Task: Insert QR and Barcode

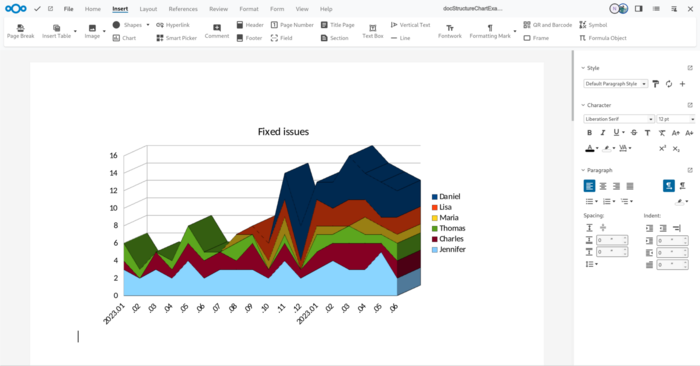Action: tap(547, 25)
